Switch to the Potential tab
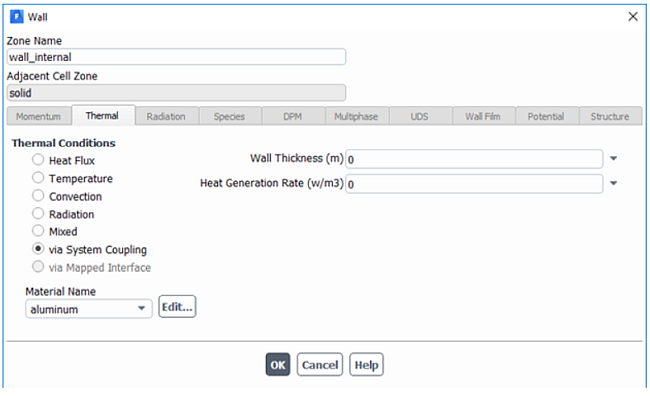This screenshot has height=396, width=650. (546, 117)
